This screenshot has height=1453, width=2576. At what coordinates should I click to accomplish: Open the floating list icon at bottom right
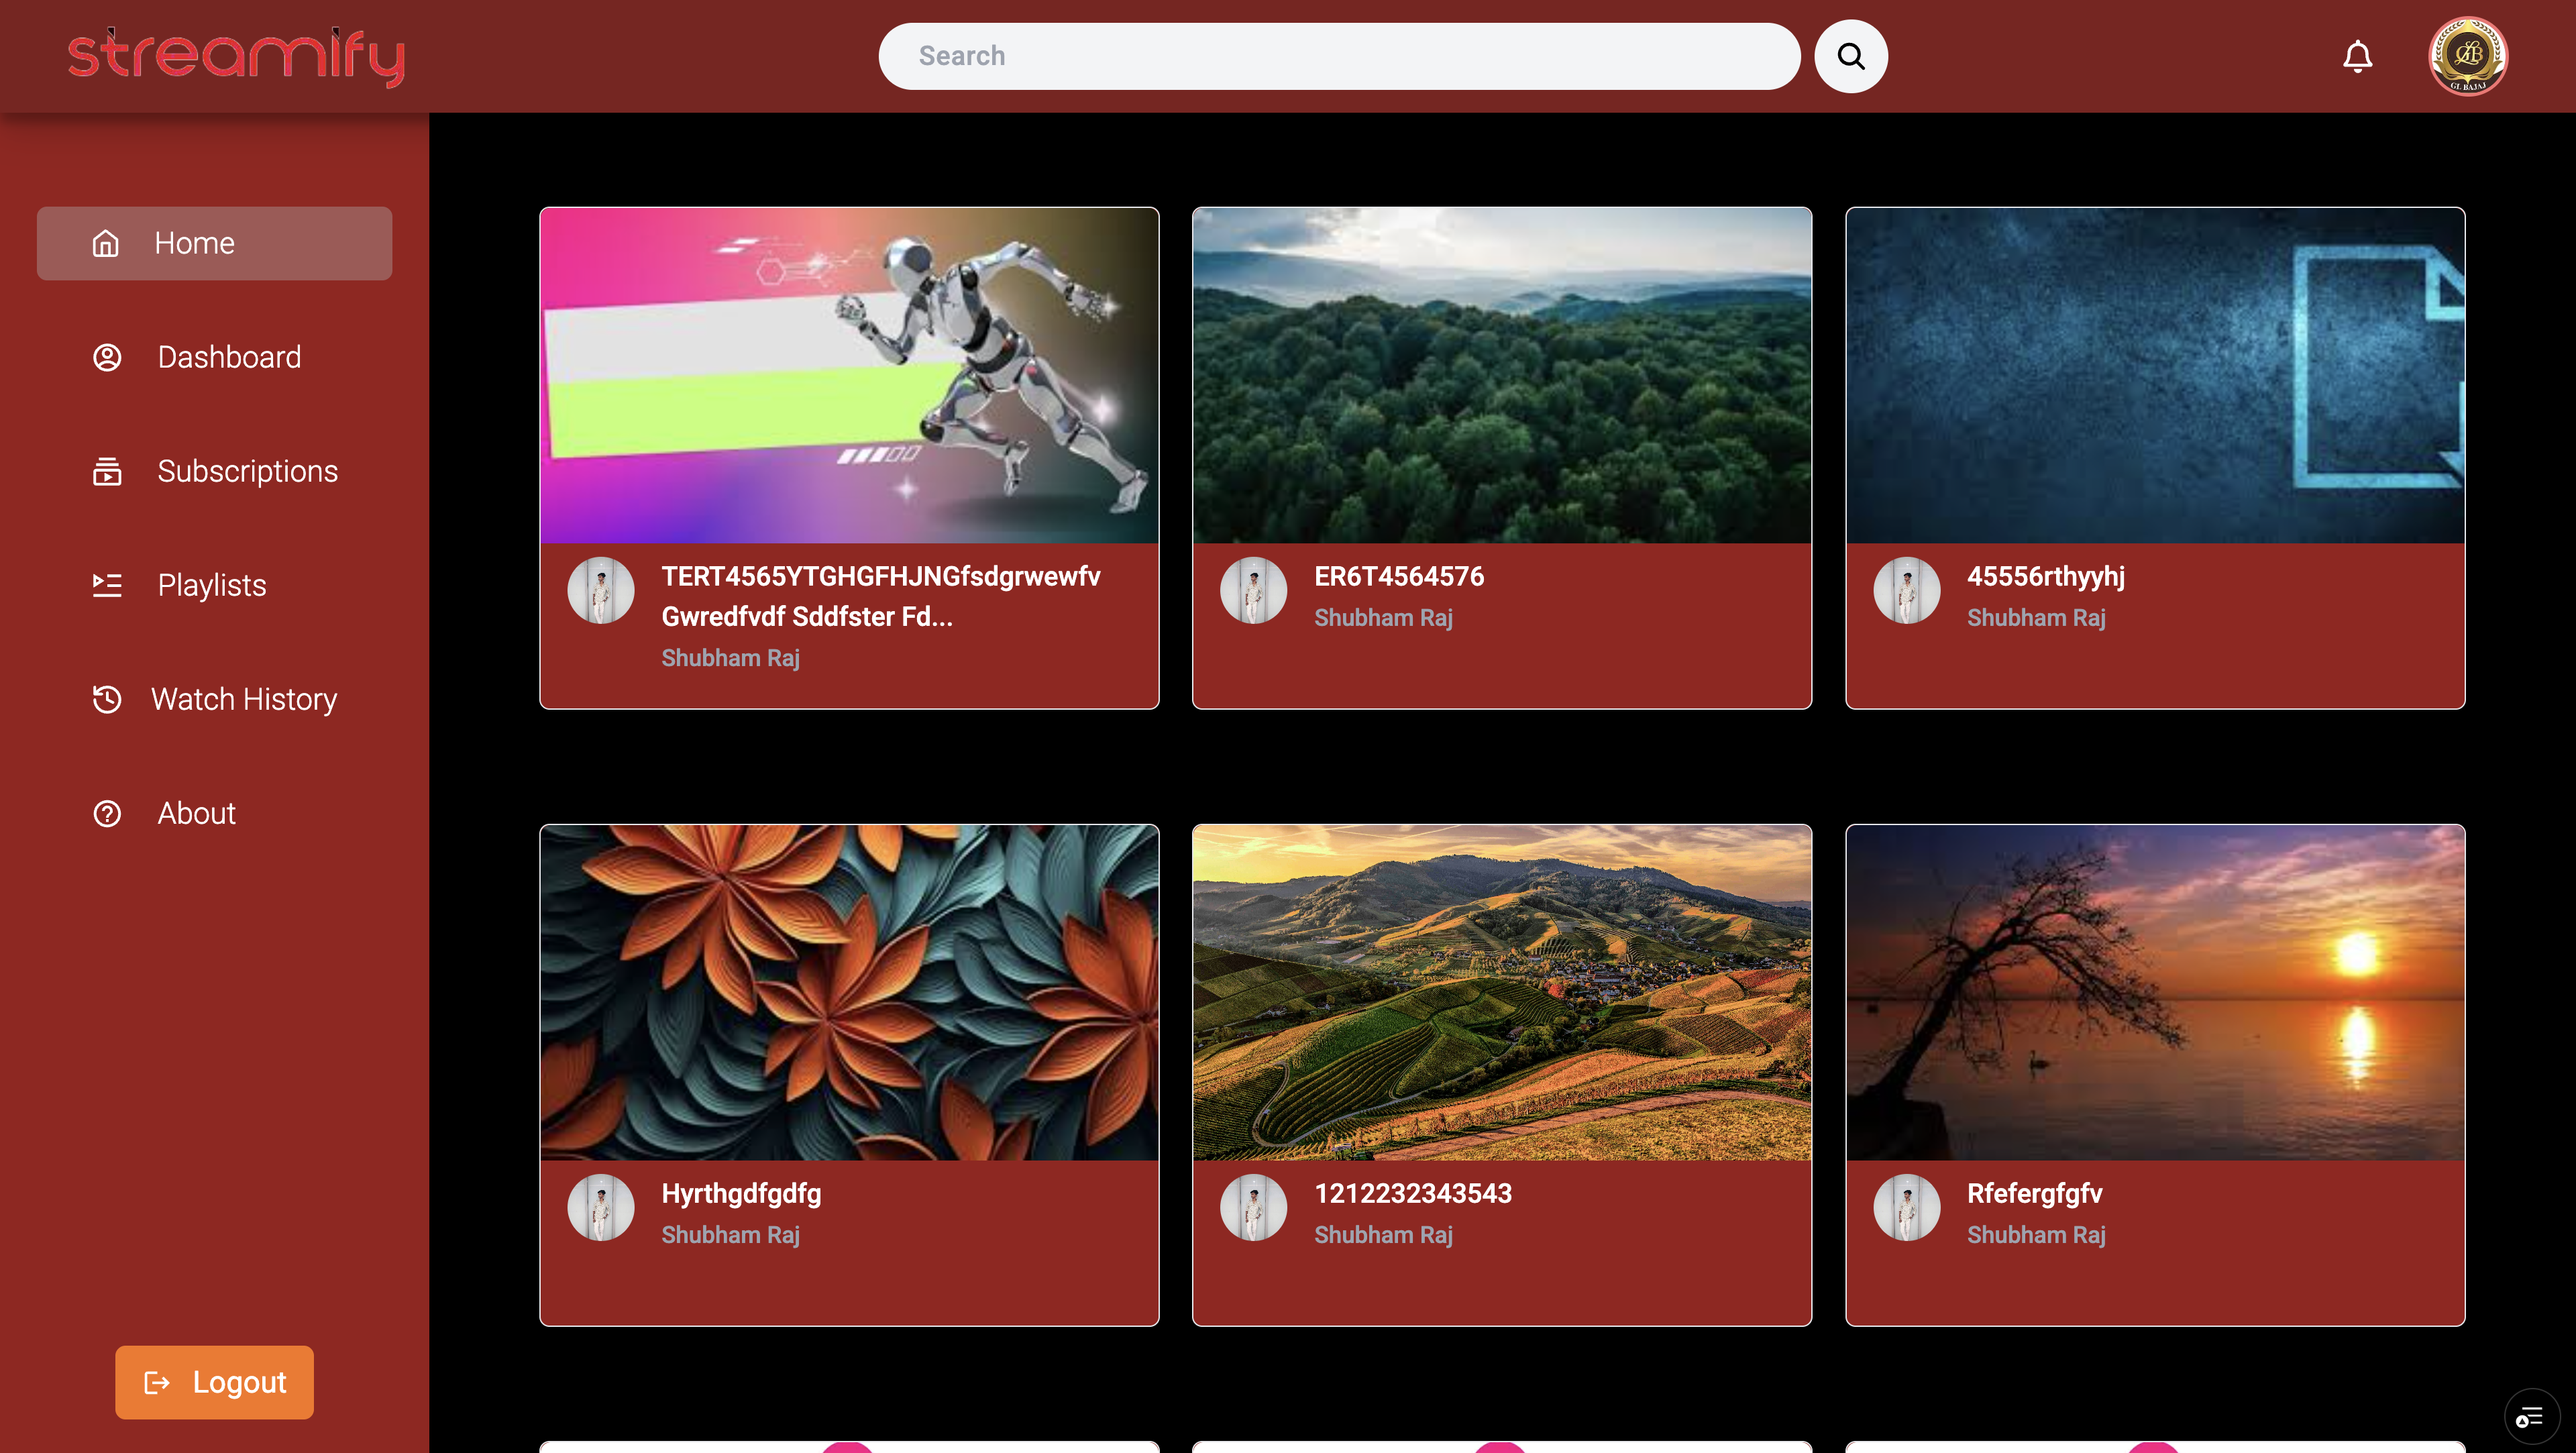[2530, 1416]
